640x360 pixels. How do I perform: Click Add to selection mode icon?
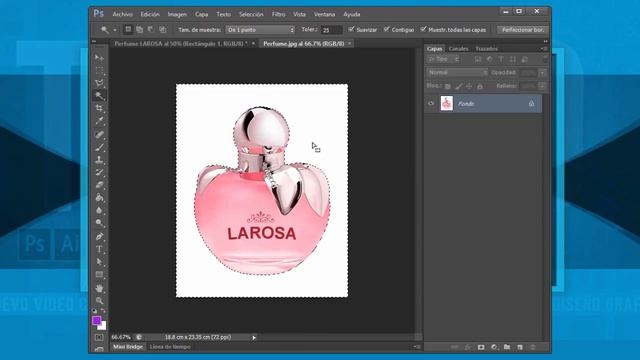coord(140,29)
